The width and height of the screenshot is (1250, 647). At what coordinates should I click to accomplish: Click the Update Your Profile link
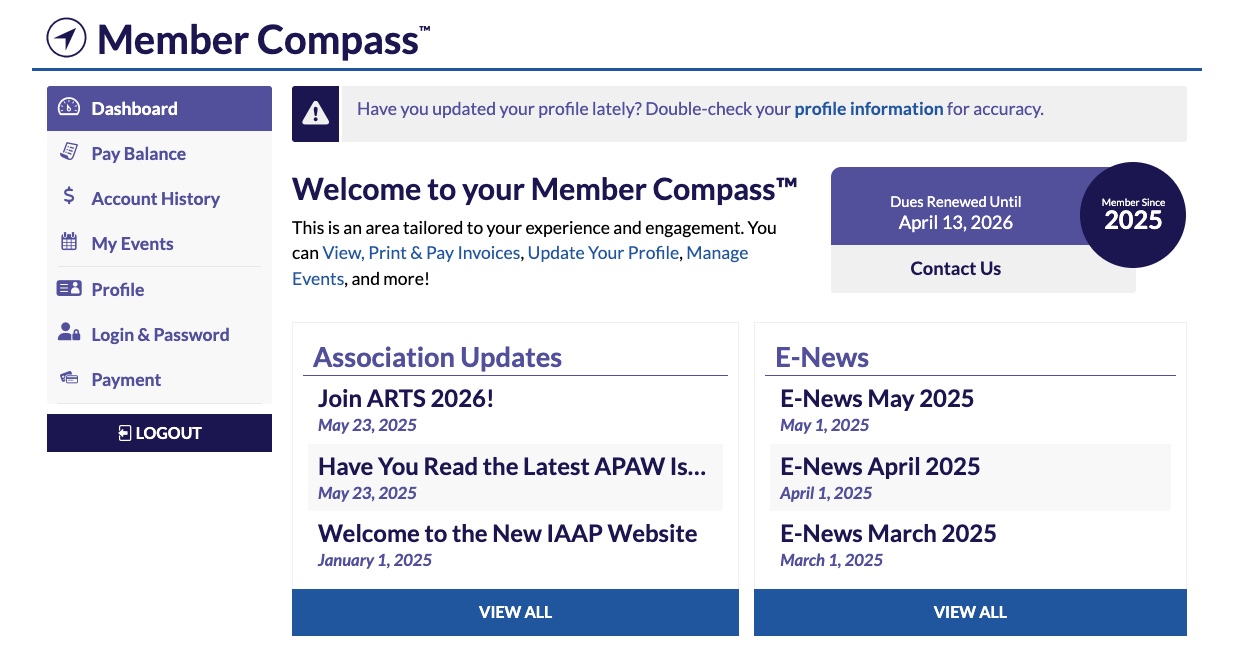pyautogui.click(x=604, y=253)
